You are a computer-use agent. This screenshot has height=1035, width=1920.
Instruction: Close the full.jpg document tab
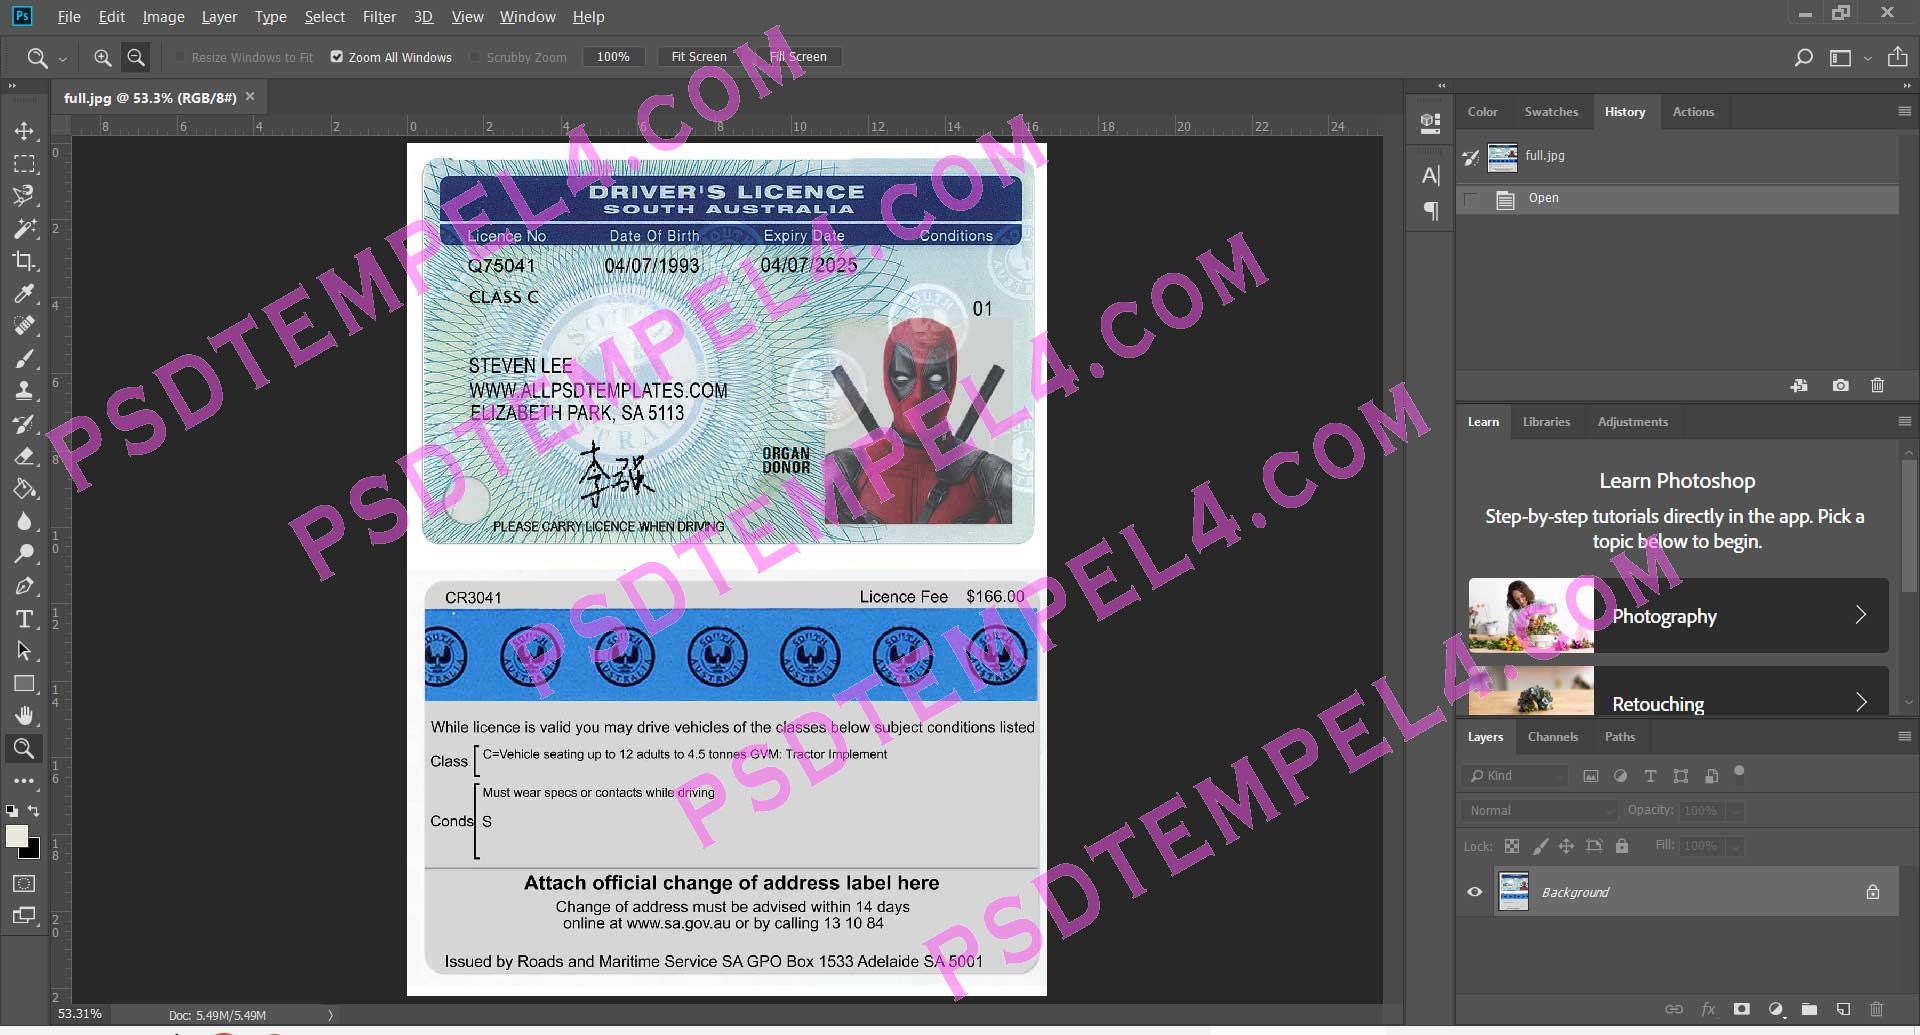(x=250, y=97)
